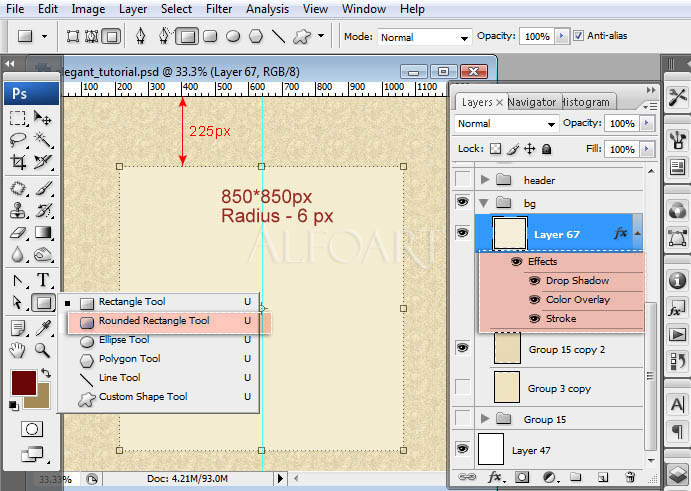Expand the Group 15 folder
Screen dimensions: 691x491
pos(486,419)
